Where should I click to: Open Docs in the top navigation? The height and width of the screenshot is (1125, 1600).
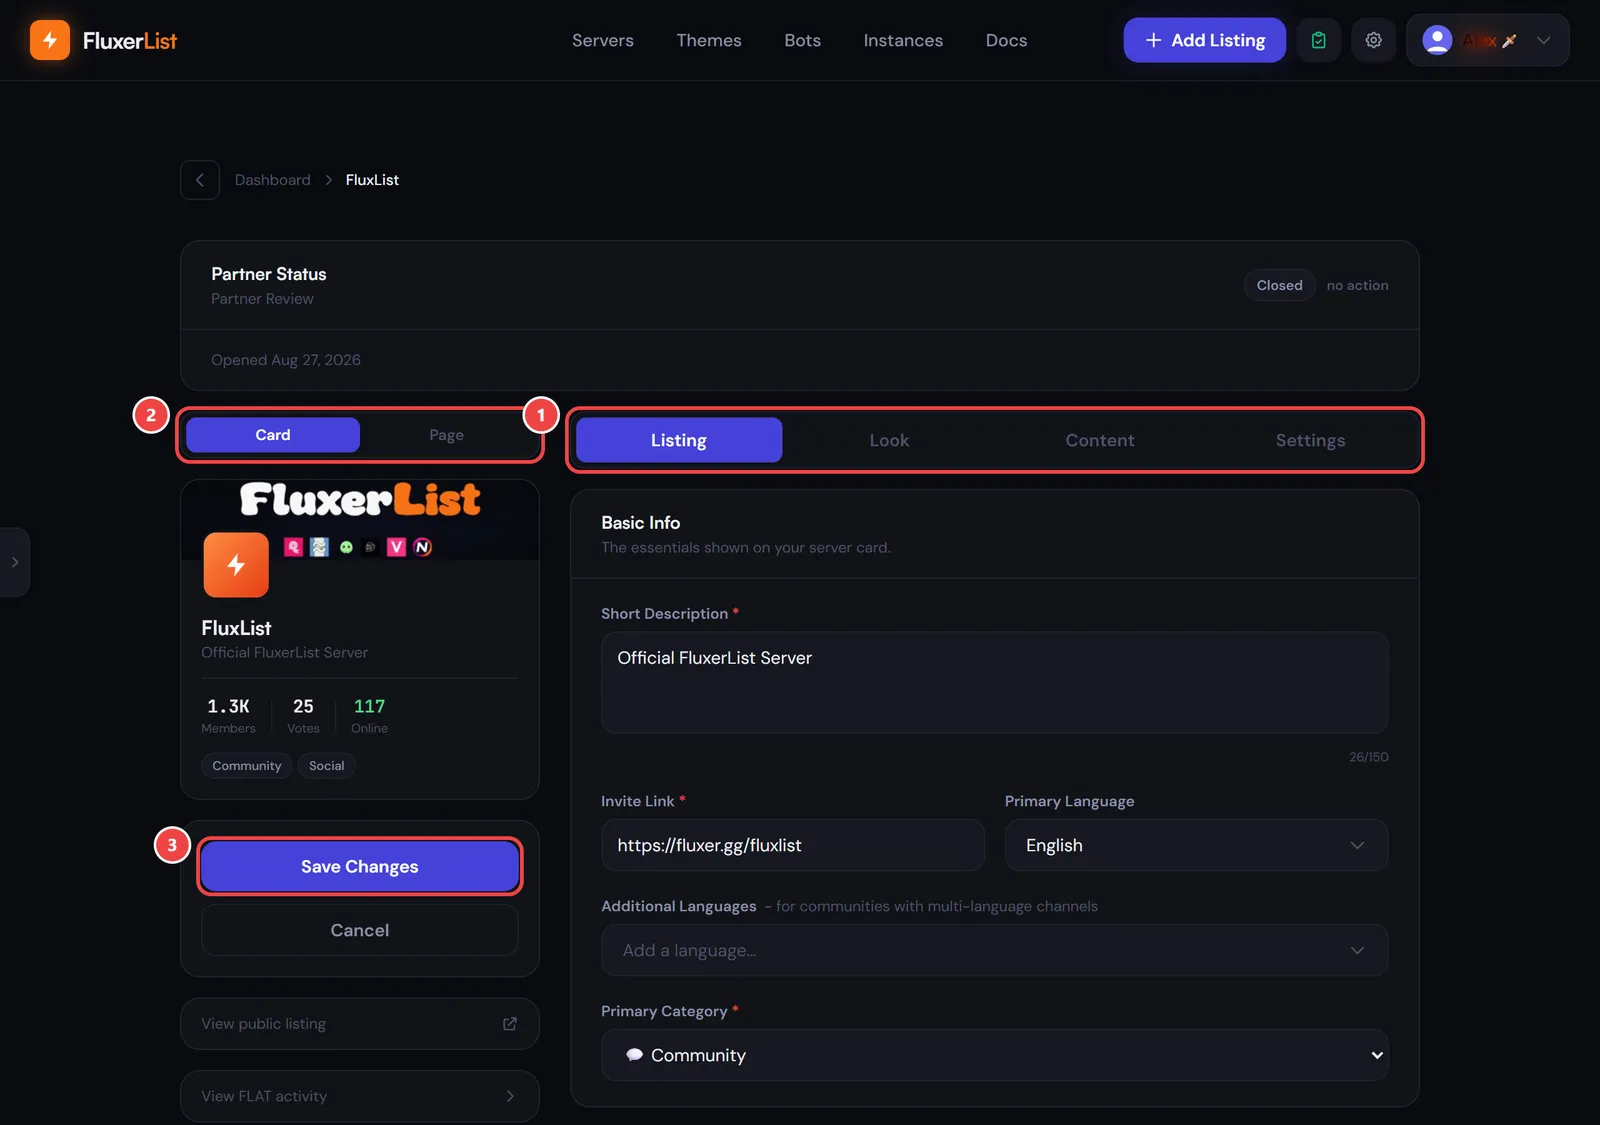(1006, 40)
